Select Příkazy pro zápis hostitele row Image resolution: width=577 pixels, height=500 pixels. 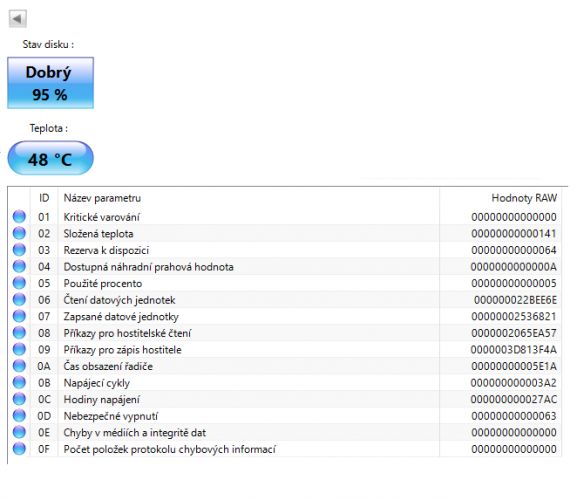point(285,350)
